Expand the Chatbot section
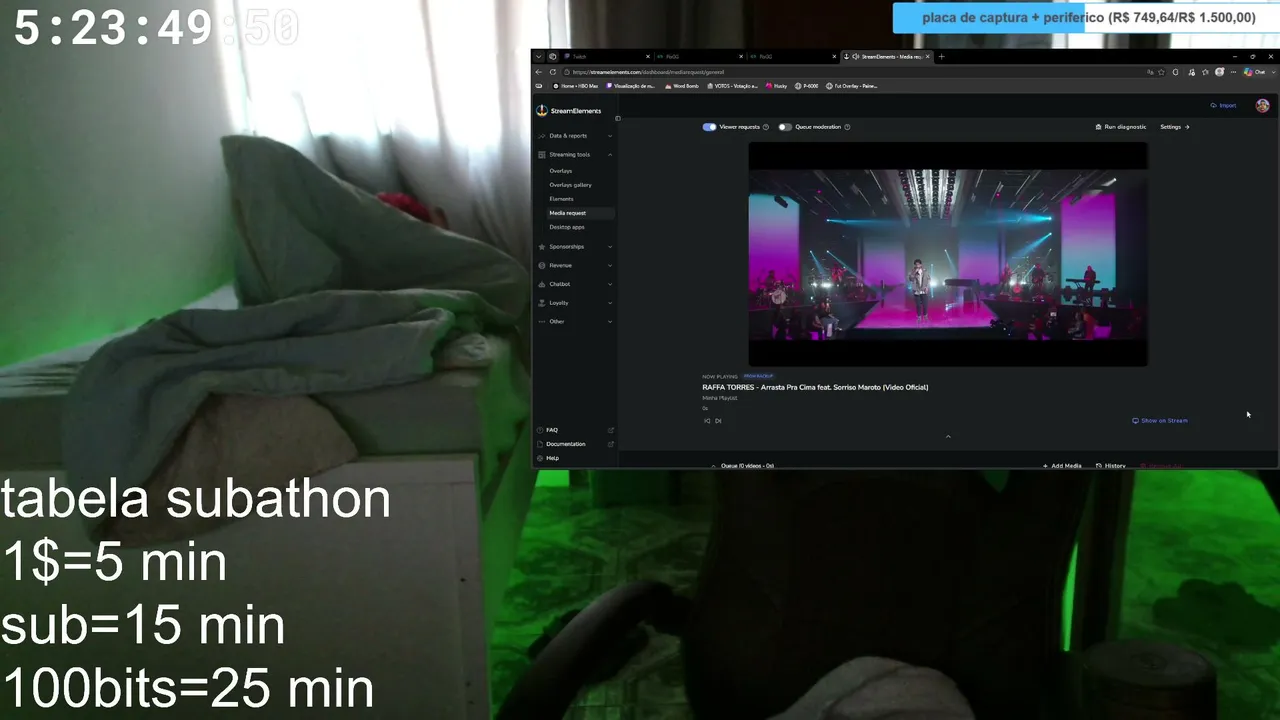The height and width of the screenshot is (720, 1280). click(575, 284)
